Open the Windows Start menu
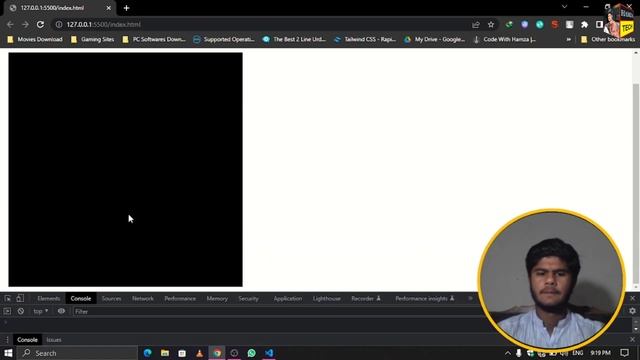The width and height of the screenshot is (640, 360). point(8,353)
